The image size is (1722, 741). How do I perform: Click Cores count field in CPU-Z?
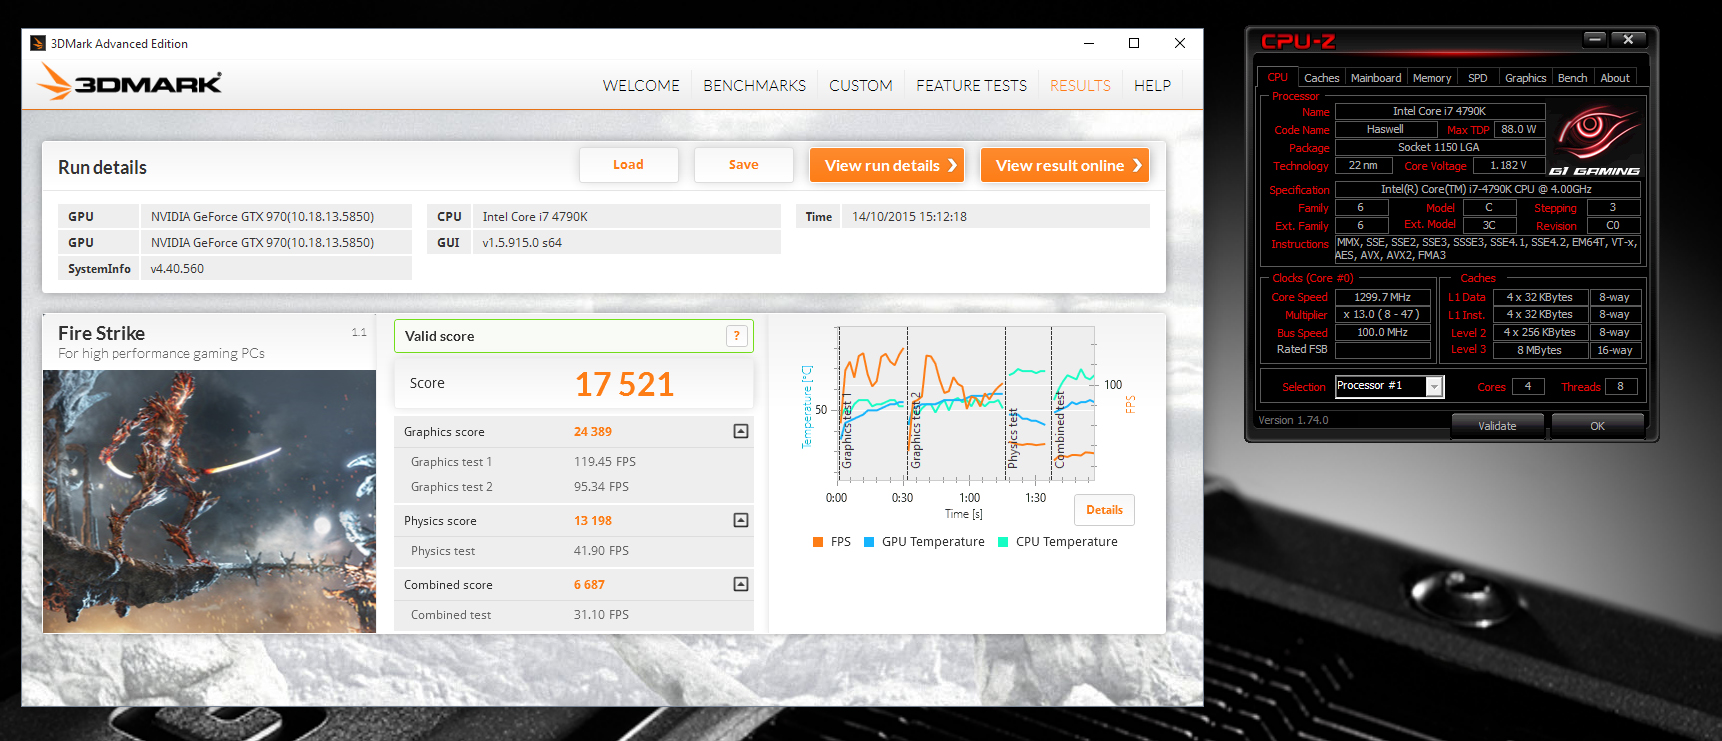click(1527, 386)
